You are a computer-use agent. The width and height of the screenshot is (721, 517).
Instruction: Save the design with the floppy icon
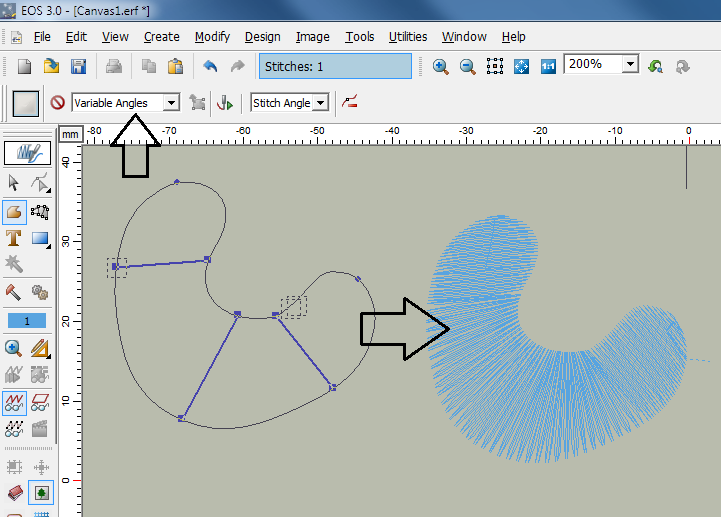(79, 66)
